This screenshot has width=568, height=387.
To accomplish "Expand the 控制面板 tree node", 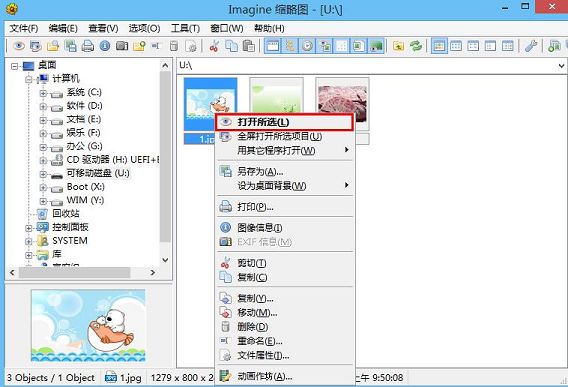I will coord(29,228).
